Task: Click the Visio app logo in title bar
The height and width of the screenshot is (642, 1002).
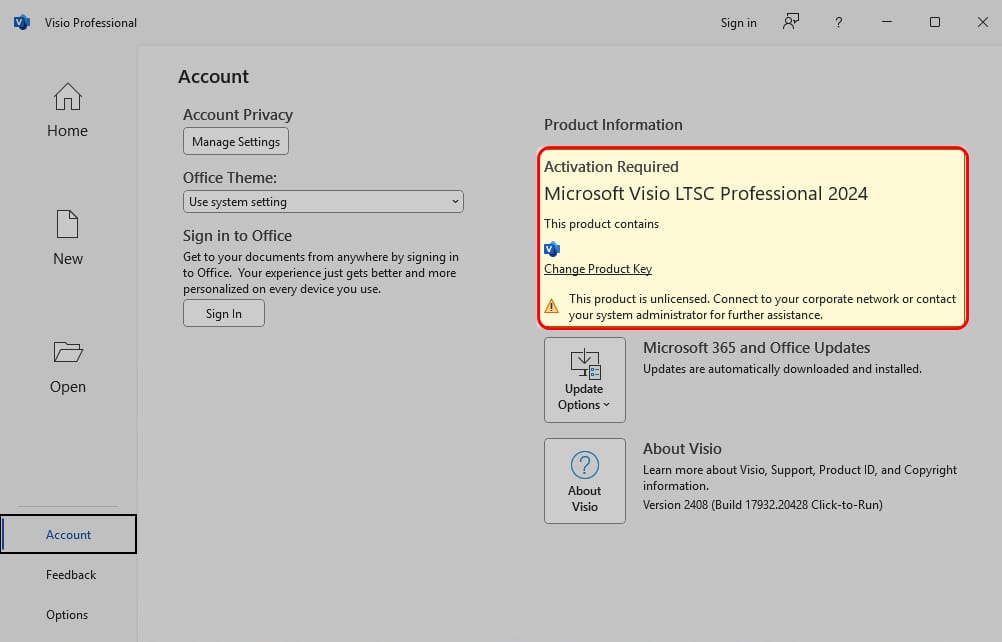Action: pyautogui.click(x=22, y=22)
